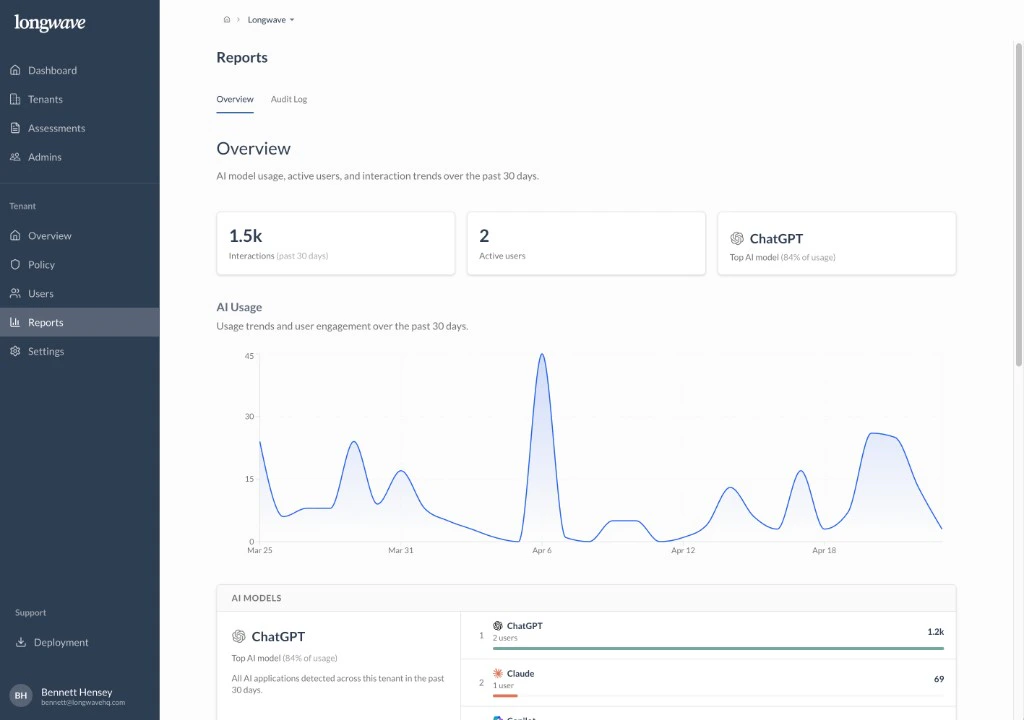Select the ChatGPT icon in the Top AI model card
Screen dimensions: 1024x720
[x=738, y=238]
